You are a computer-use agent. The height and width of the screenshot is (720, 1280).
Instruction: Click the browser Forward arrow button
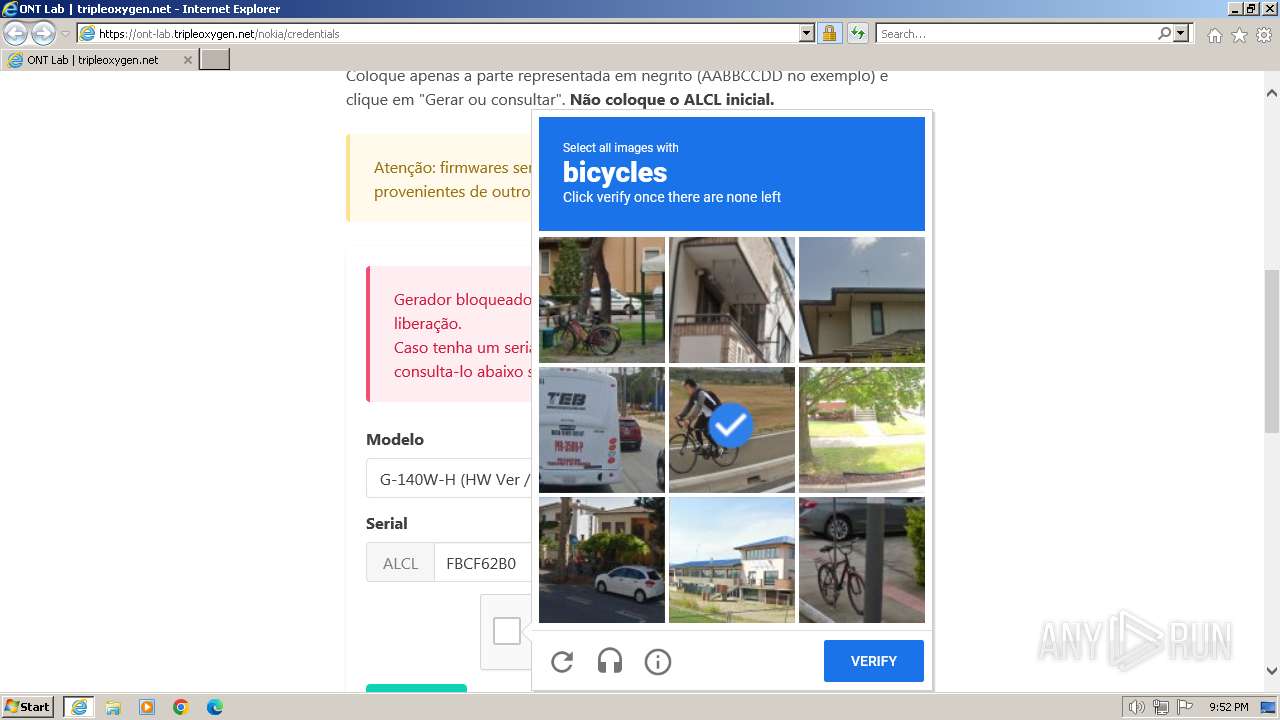(x=43, y=33)
